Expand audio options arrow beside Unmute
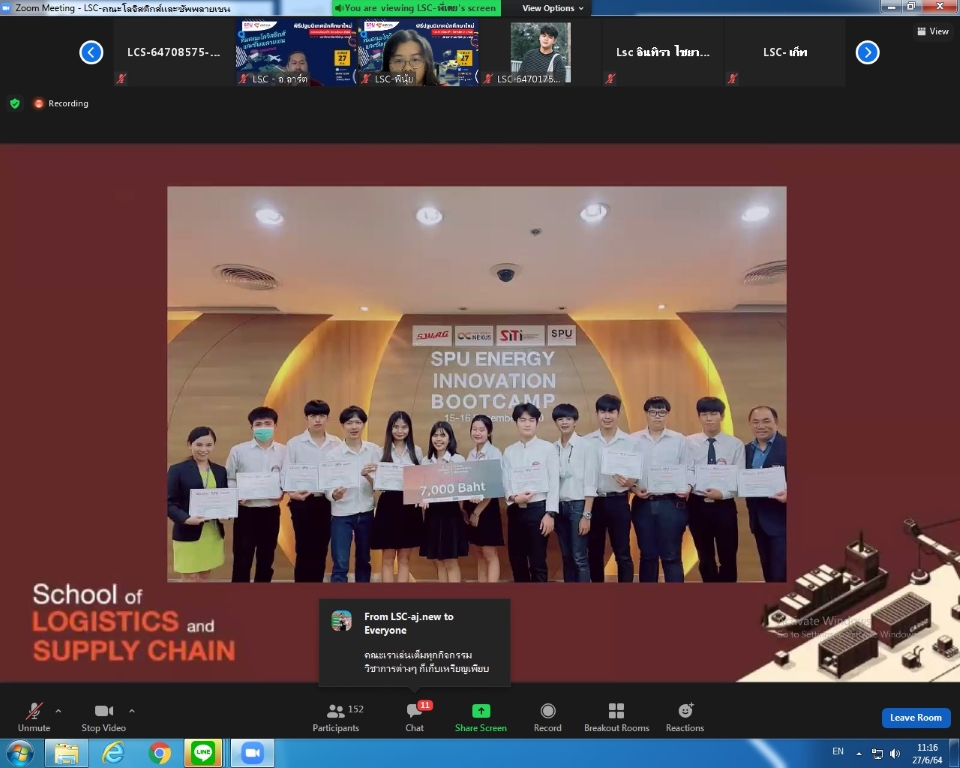The width and height of the screenshot is (960, 768). point(58,711)
